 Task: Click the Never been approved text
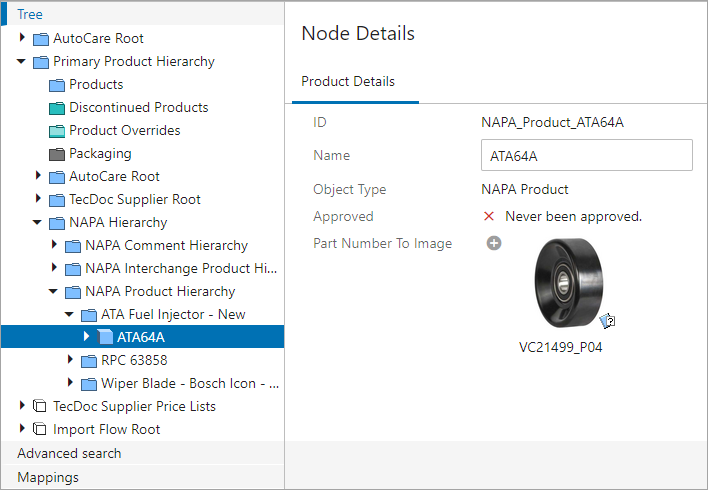point(573,216)
